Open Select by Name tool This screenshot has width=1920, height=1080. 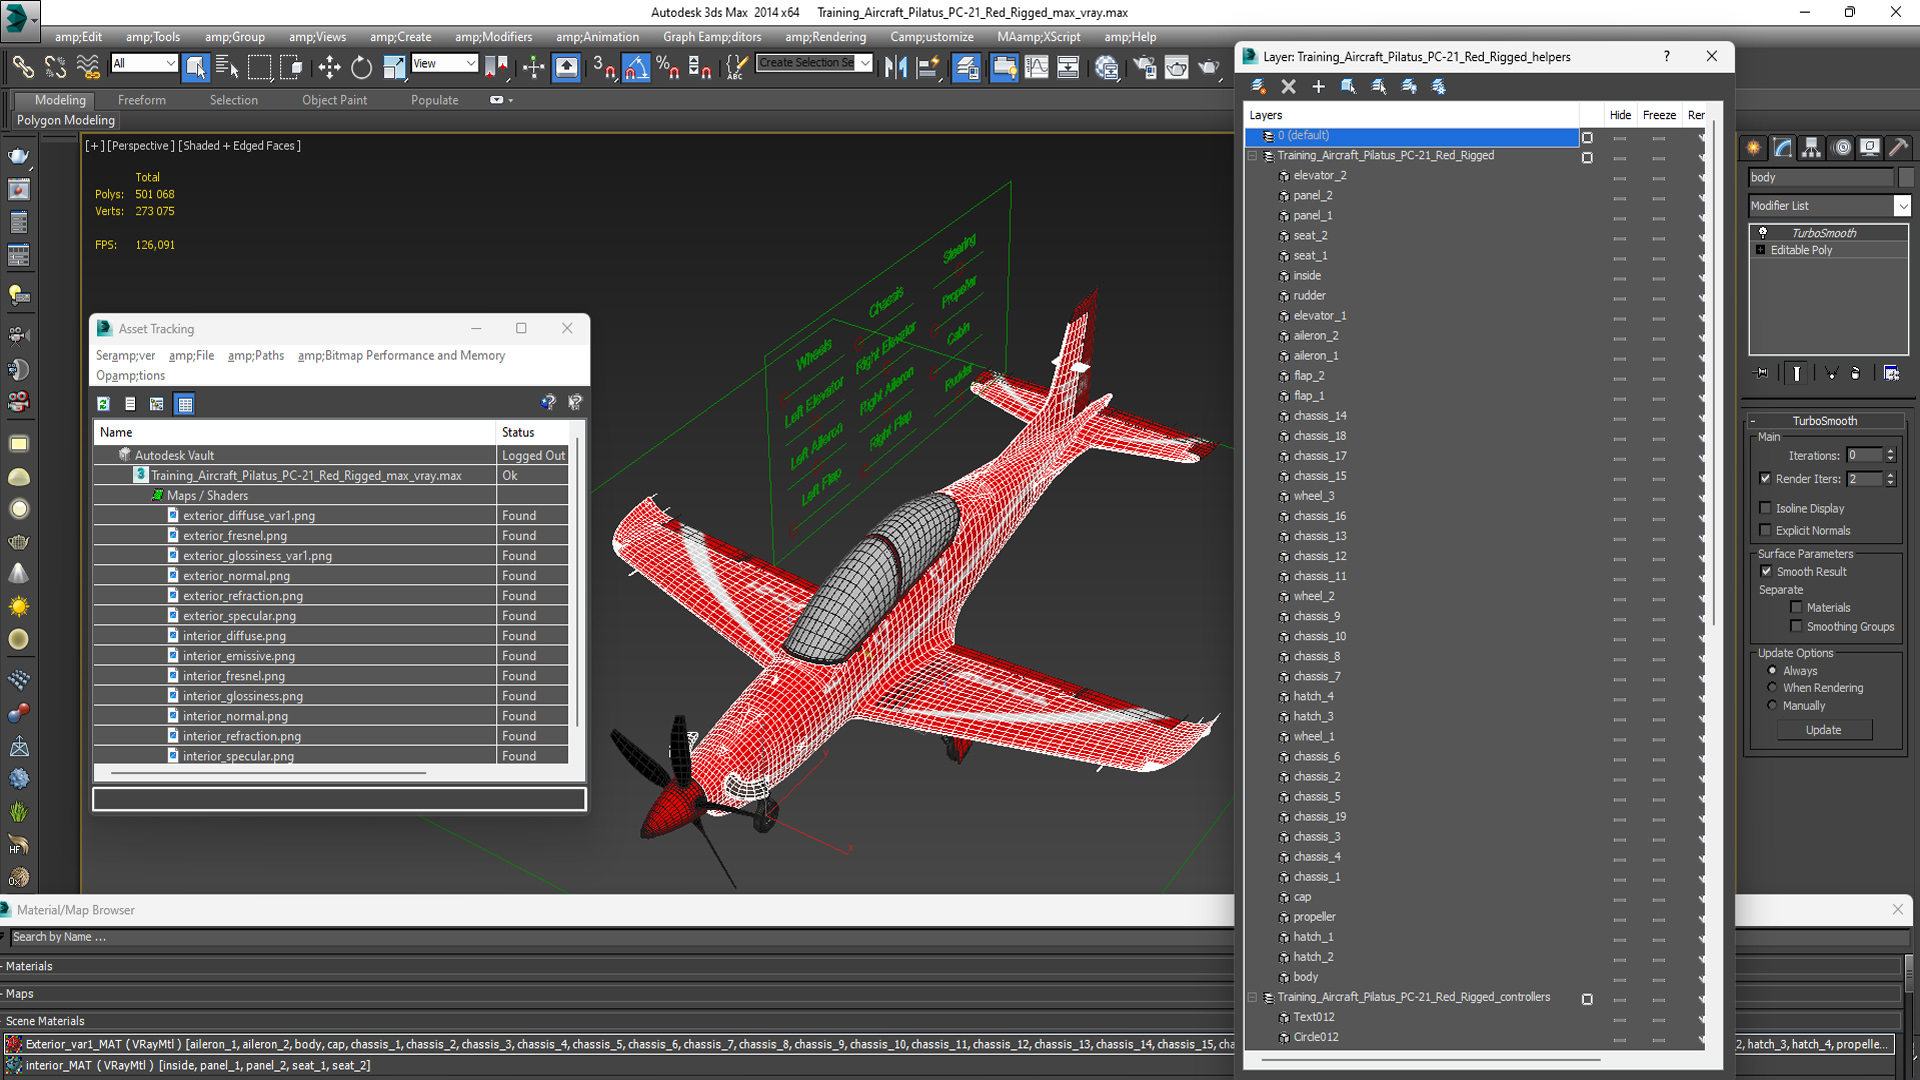pos(227,67)
